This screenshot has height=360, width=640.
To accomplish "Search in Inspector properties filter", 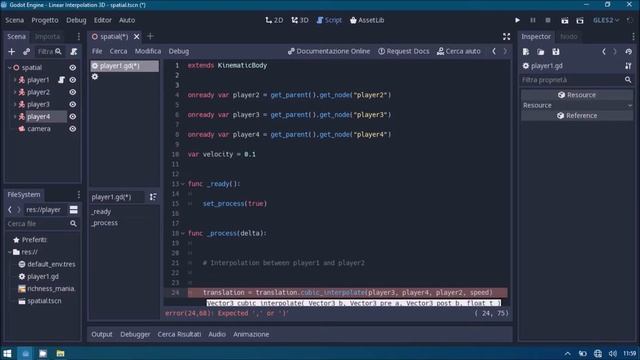I will coord(577,80).
